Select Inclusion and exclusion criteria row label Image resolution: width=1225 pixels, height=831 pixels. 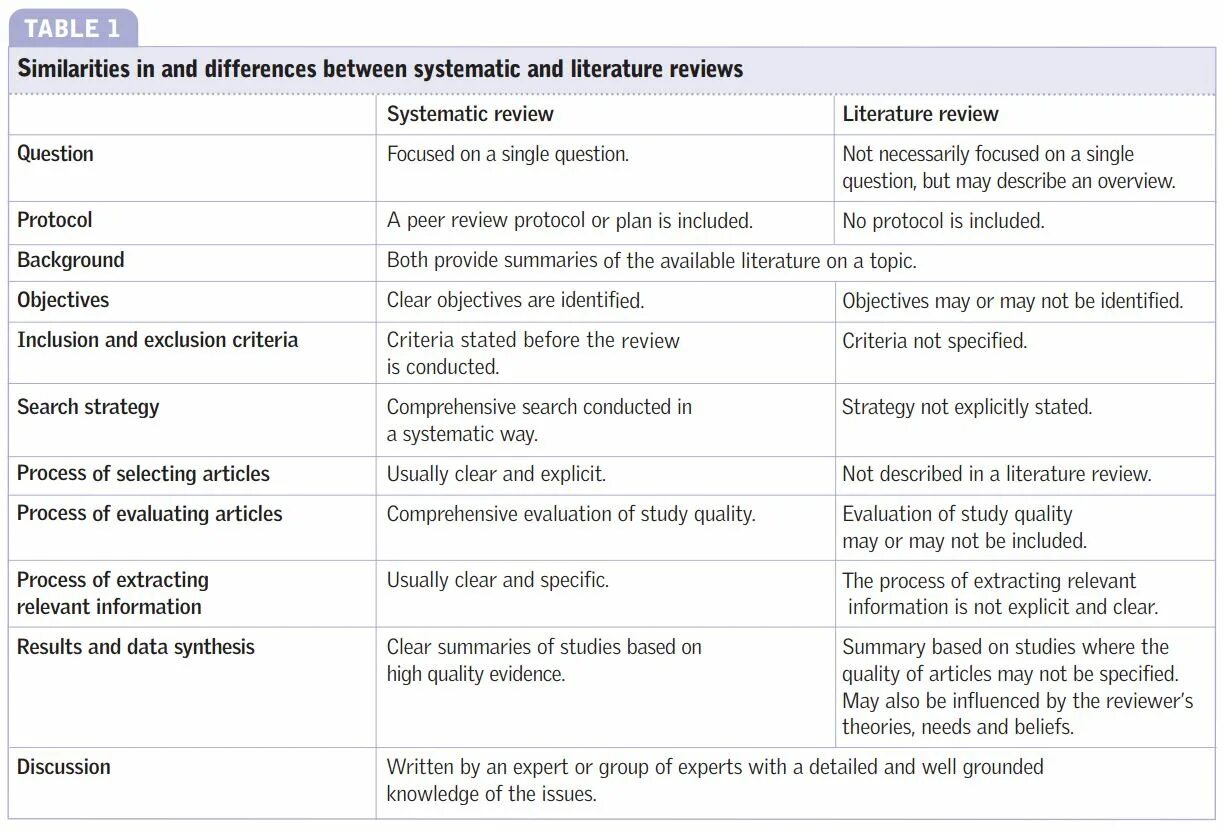[x=157, y=340]
